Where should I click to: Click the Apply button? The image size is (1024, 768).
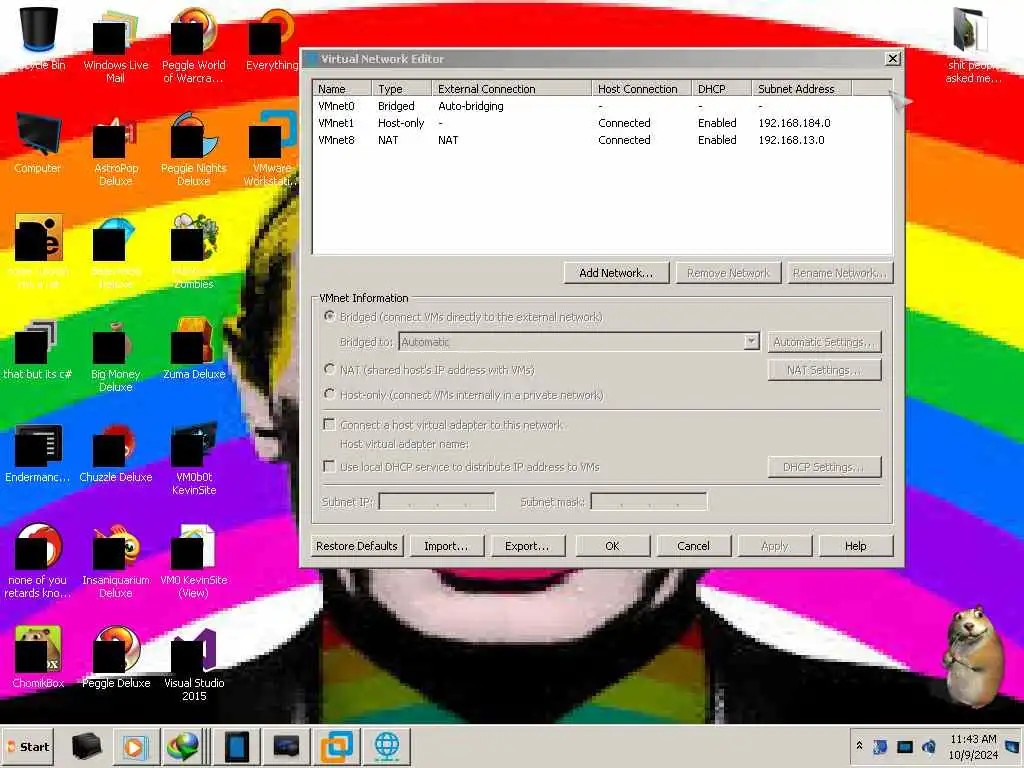tap(775, 546)
